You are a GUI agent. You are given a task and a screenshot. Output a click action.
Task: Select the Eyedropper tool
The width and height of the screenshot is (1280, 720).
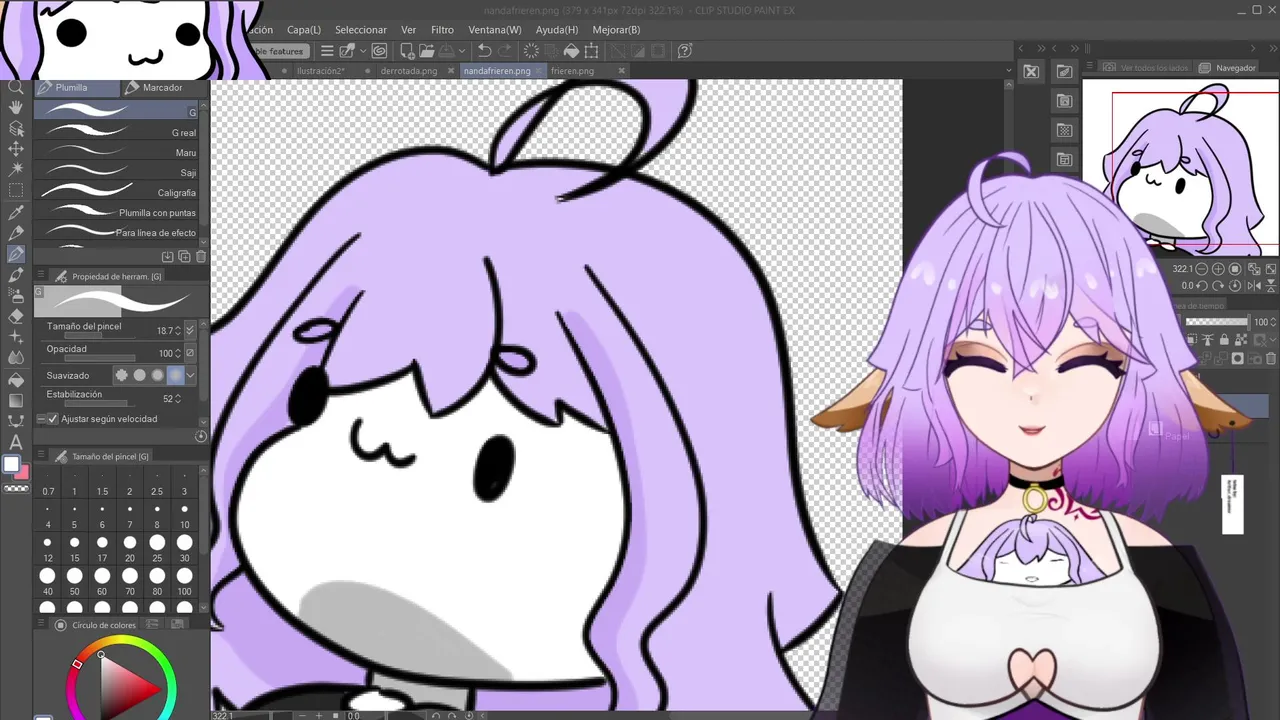[16, 212]
